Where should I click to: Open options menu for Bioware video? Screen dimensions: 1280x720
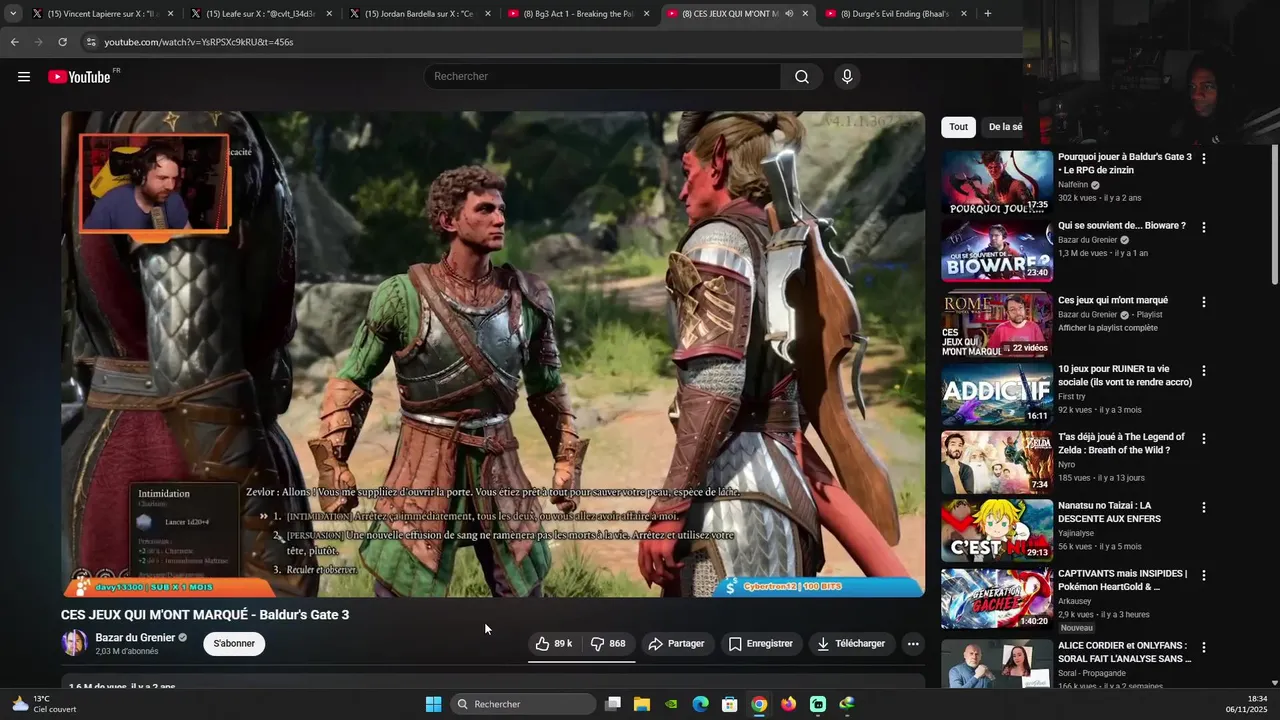click(x=1204, y=227)
